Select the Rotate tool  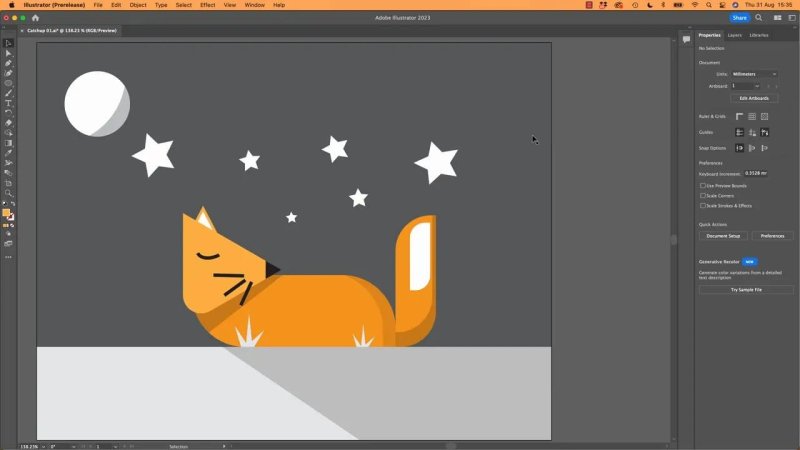(8, 113)
